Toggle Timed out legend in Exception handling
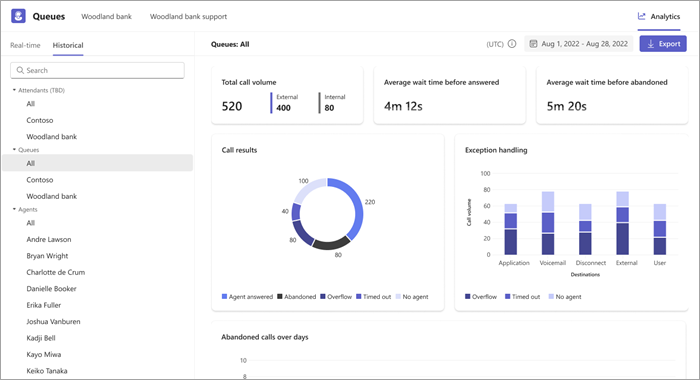The height and width of the screenshot is (380, 700). (x=522, y=296)
